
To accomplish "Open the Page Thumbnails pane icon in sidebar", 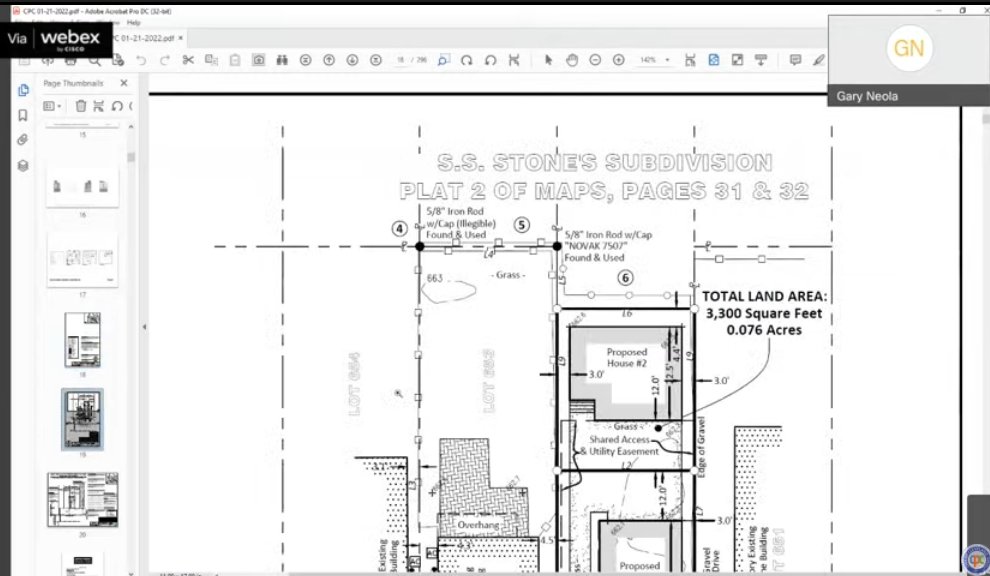I will tap(23, 90).
